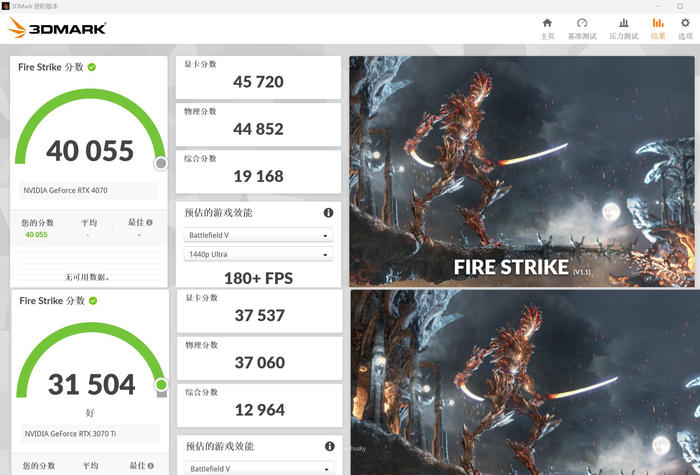700x475 pixels.
Task: Click the 3DMark app icon in title bar
Action: click(x=5, y=6)
